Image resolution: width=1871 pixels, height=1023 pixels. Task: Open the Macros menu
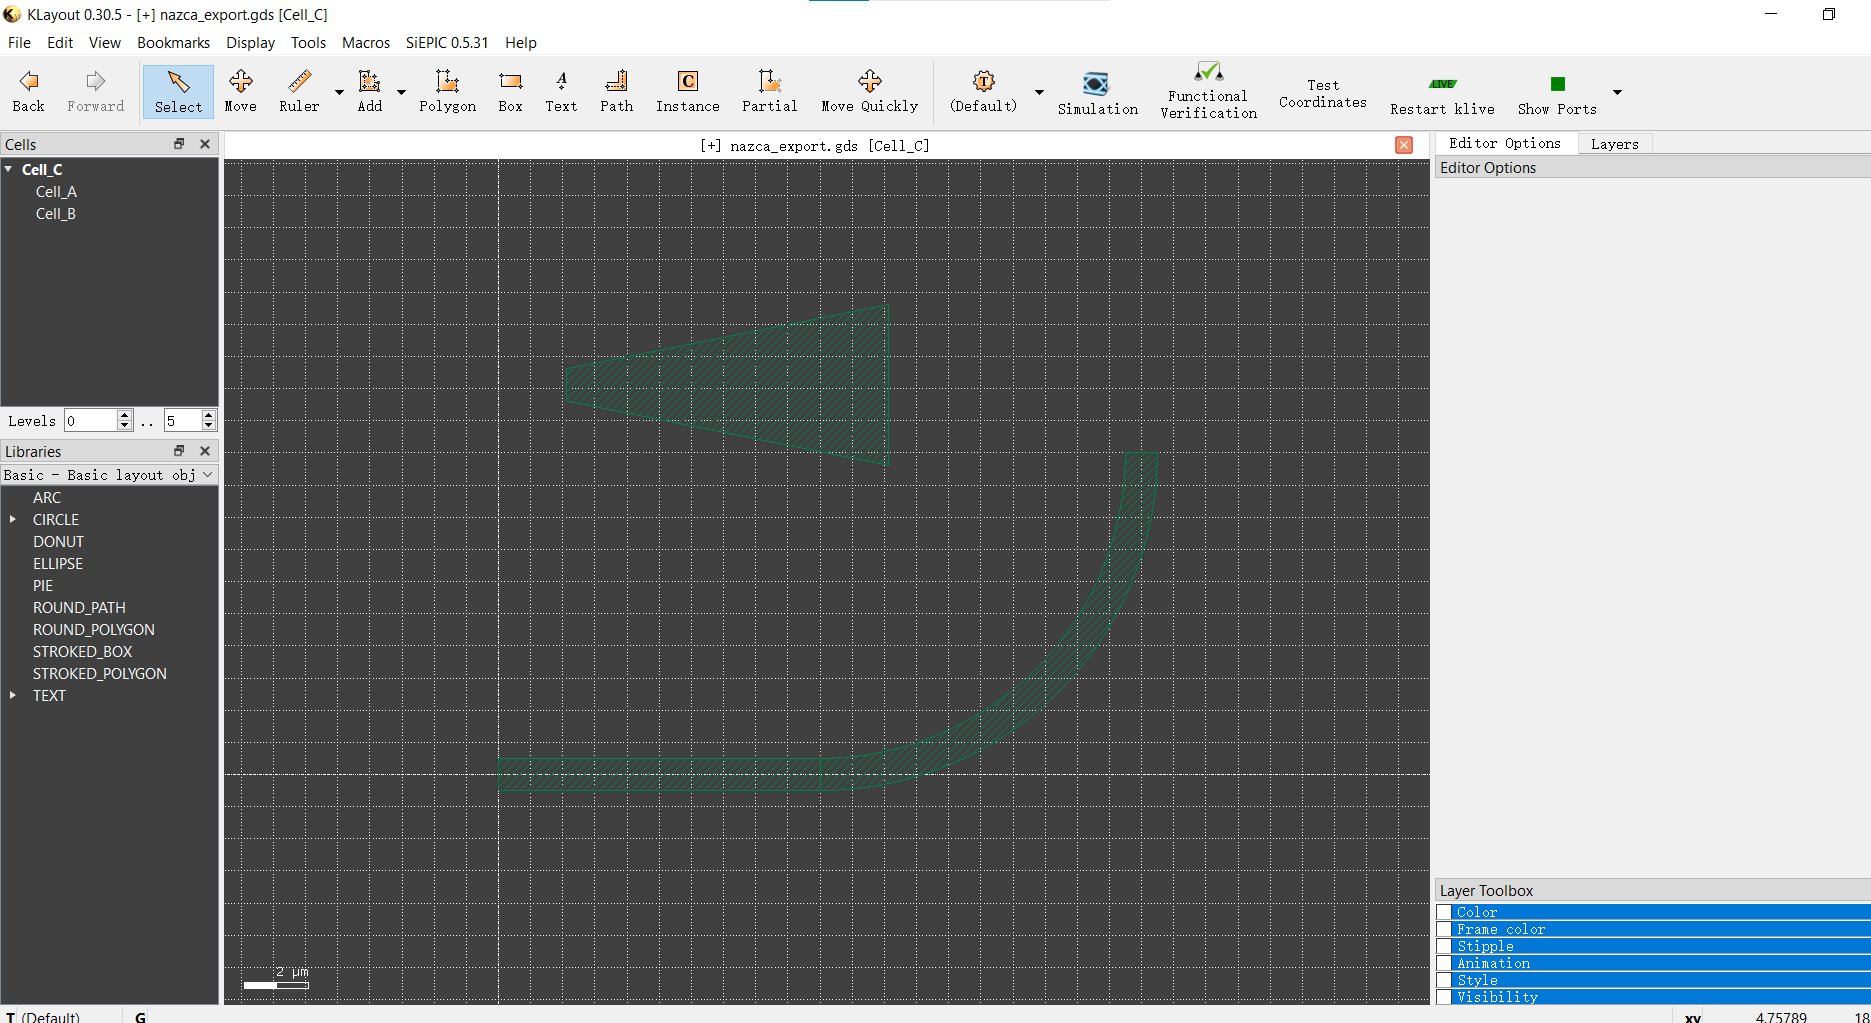point(365,43)
